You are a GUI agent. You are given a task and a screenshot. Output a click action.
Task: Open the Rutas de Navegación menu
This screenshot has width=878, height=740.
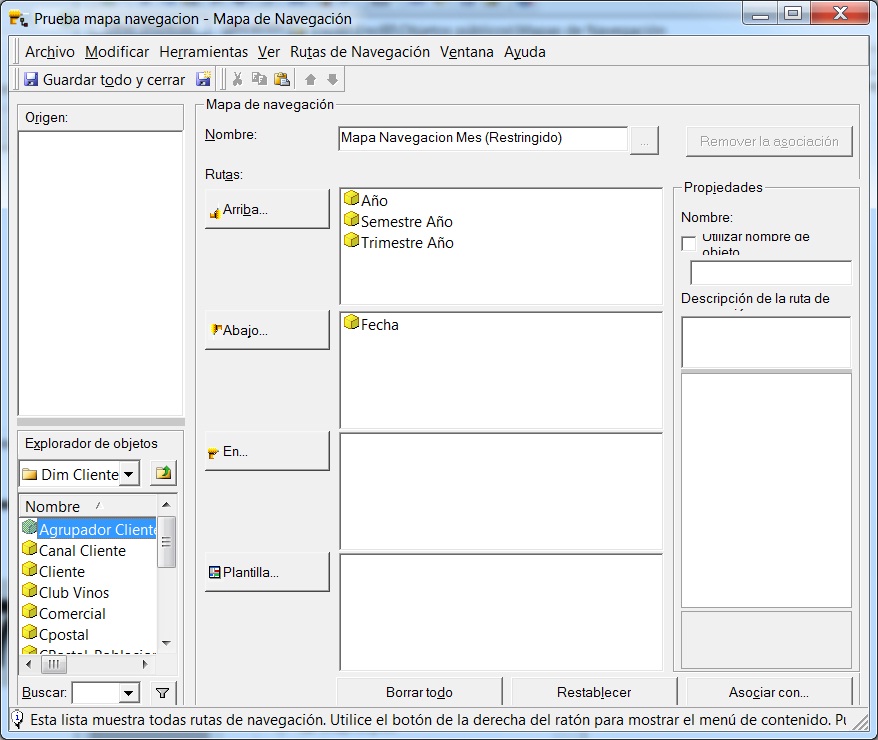[359, 52]
